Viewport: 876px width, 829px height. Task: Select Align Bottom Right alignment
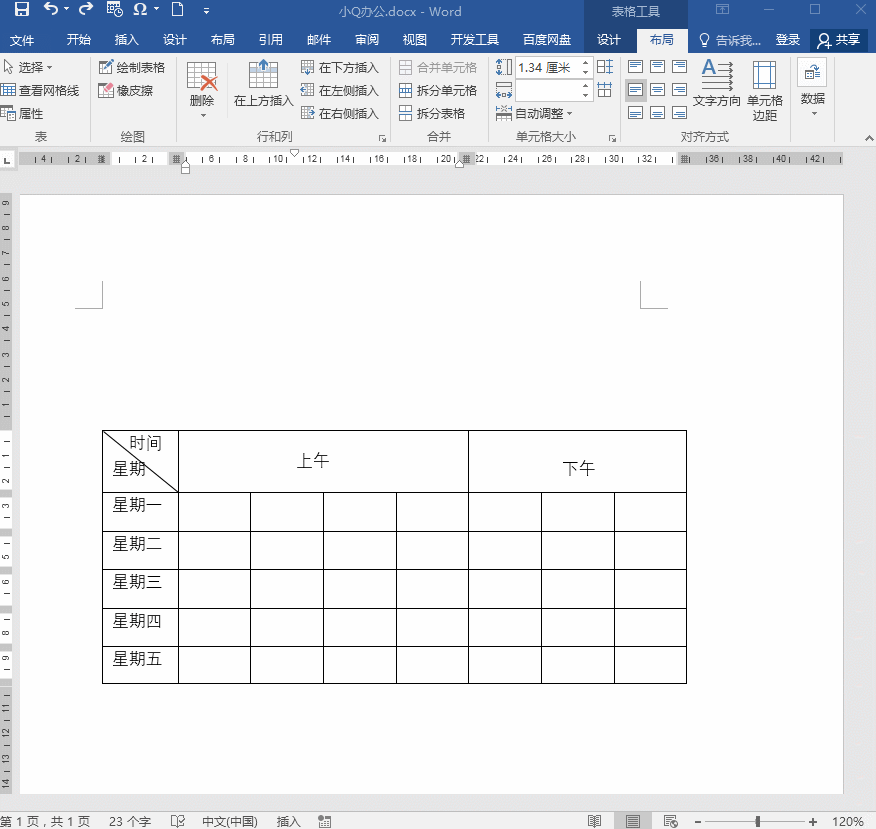point(679,113)
